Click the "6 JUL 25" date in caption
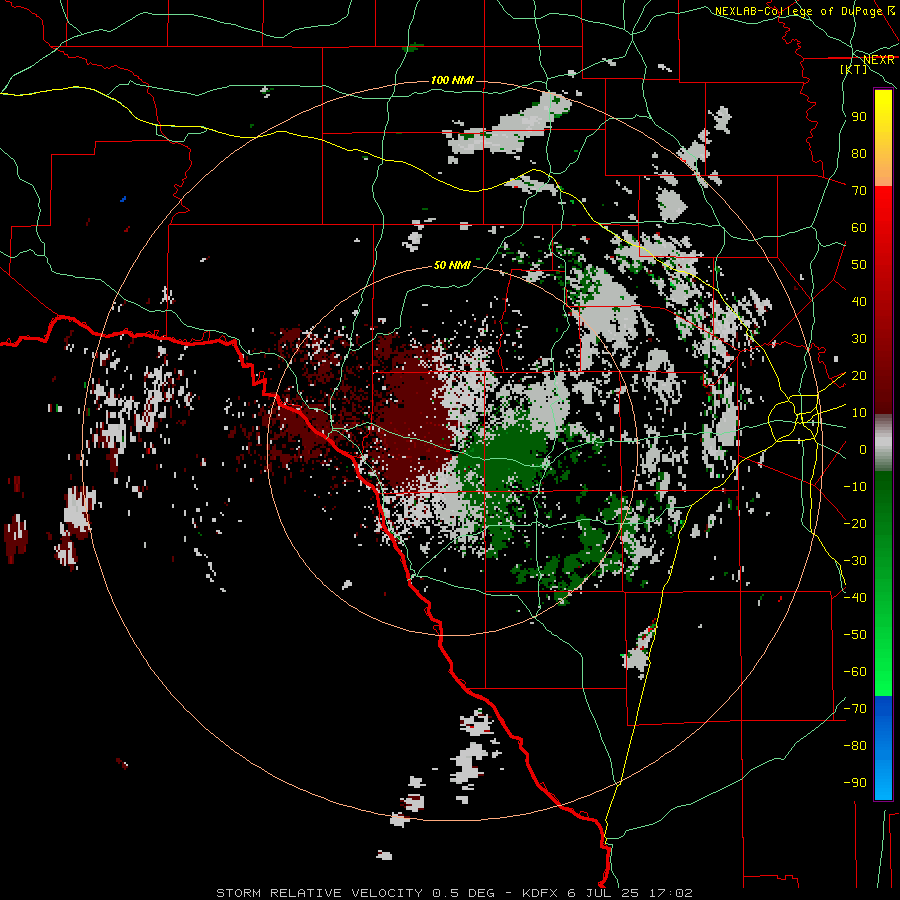This screenshot has width=900, height=900. click(x=603, y=893)
